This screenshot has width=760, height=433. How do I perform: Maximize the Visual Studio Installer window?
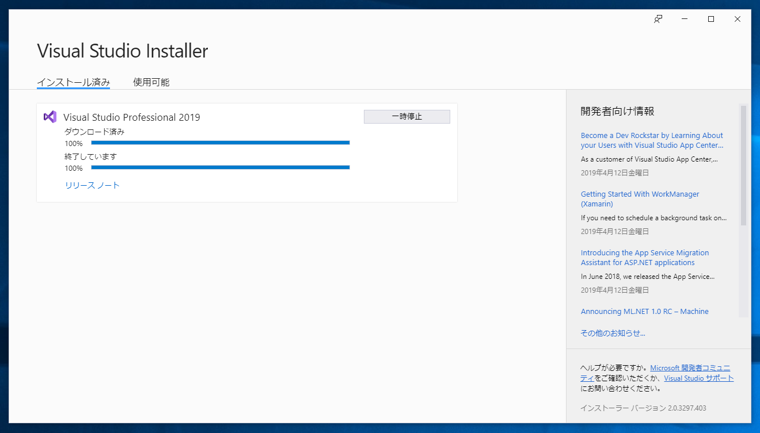pos(711,19)
